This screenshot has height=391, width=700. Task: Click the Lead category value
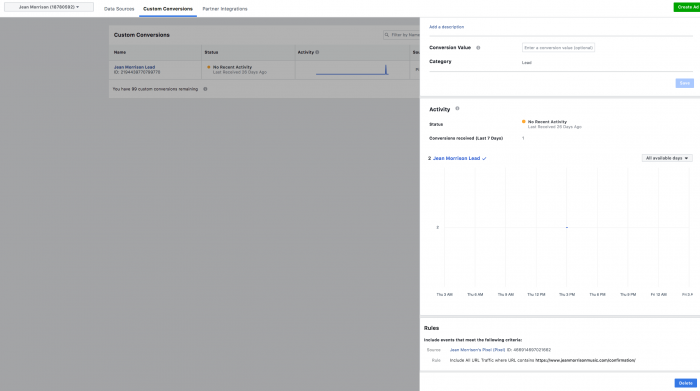click(x=527, y=62)
